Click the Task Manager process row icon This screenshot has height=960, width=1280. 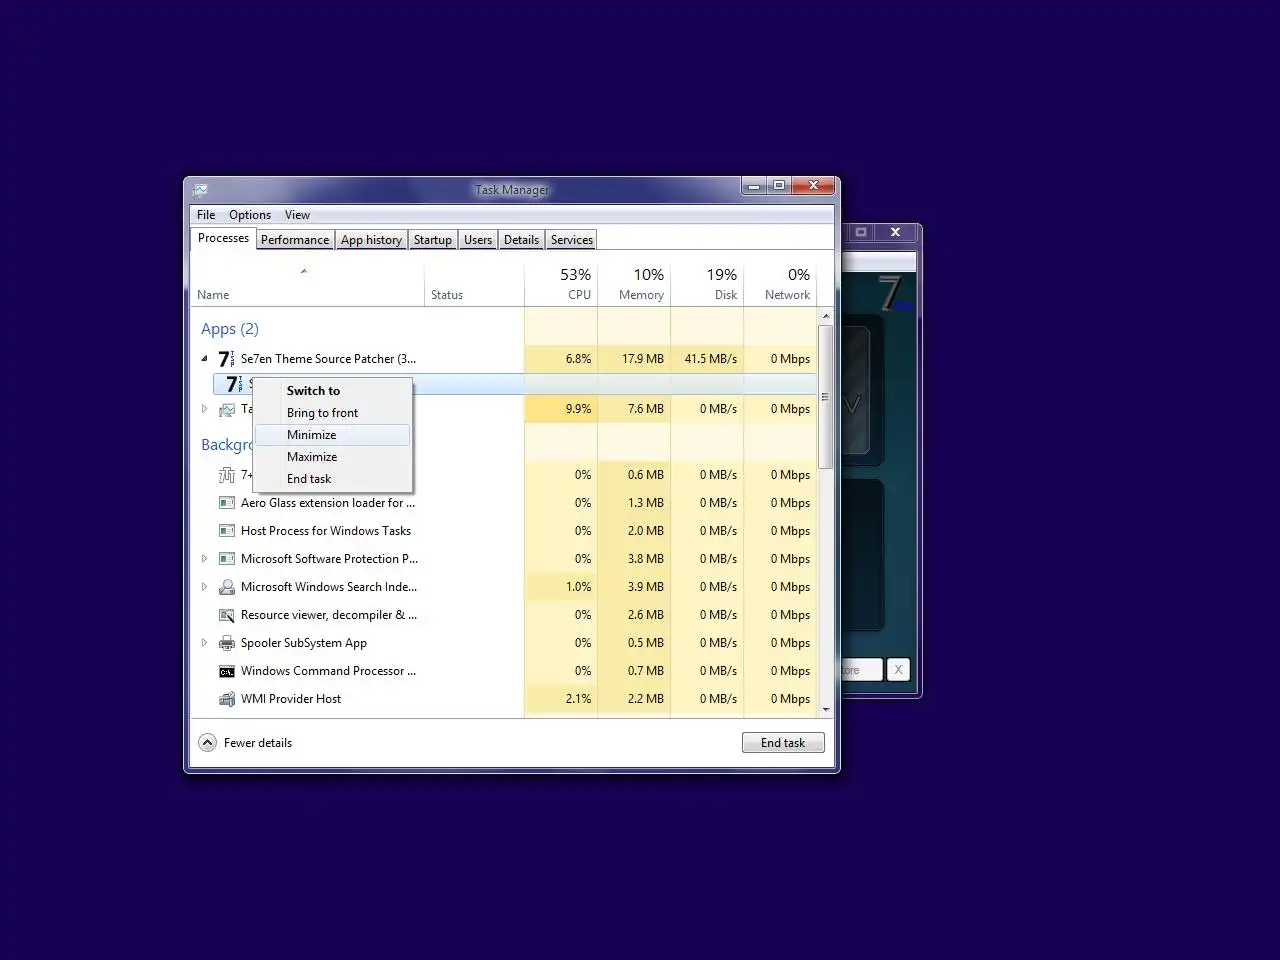[227, 409]
